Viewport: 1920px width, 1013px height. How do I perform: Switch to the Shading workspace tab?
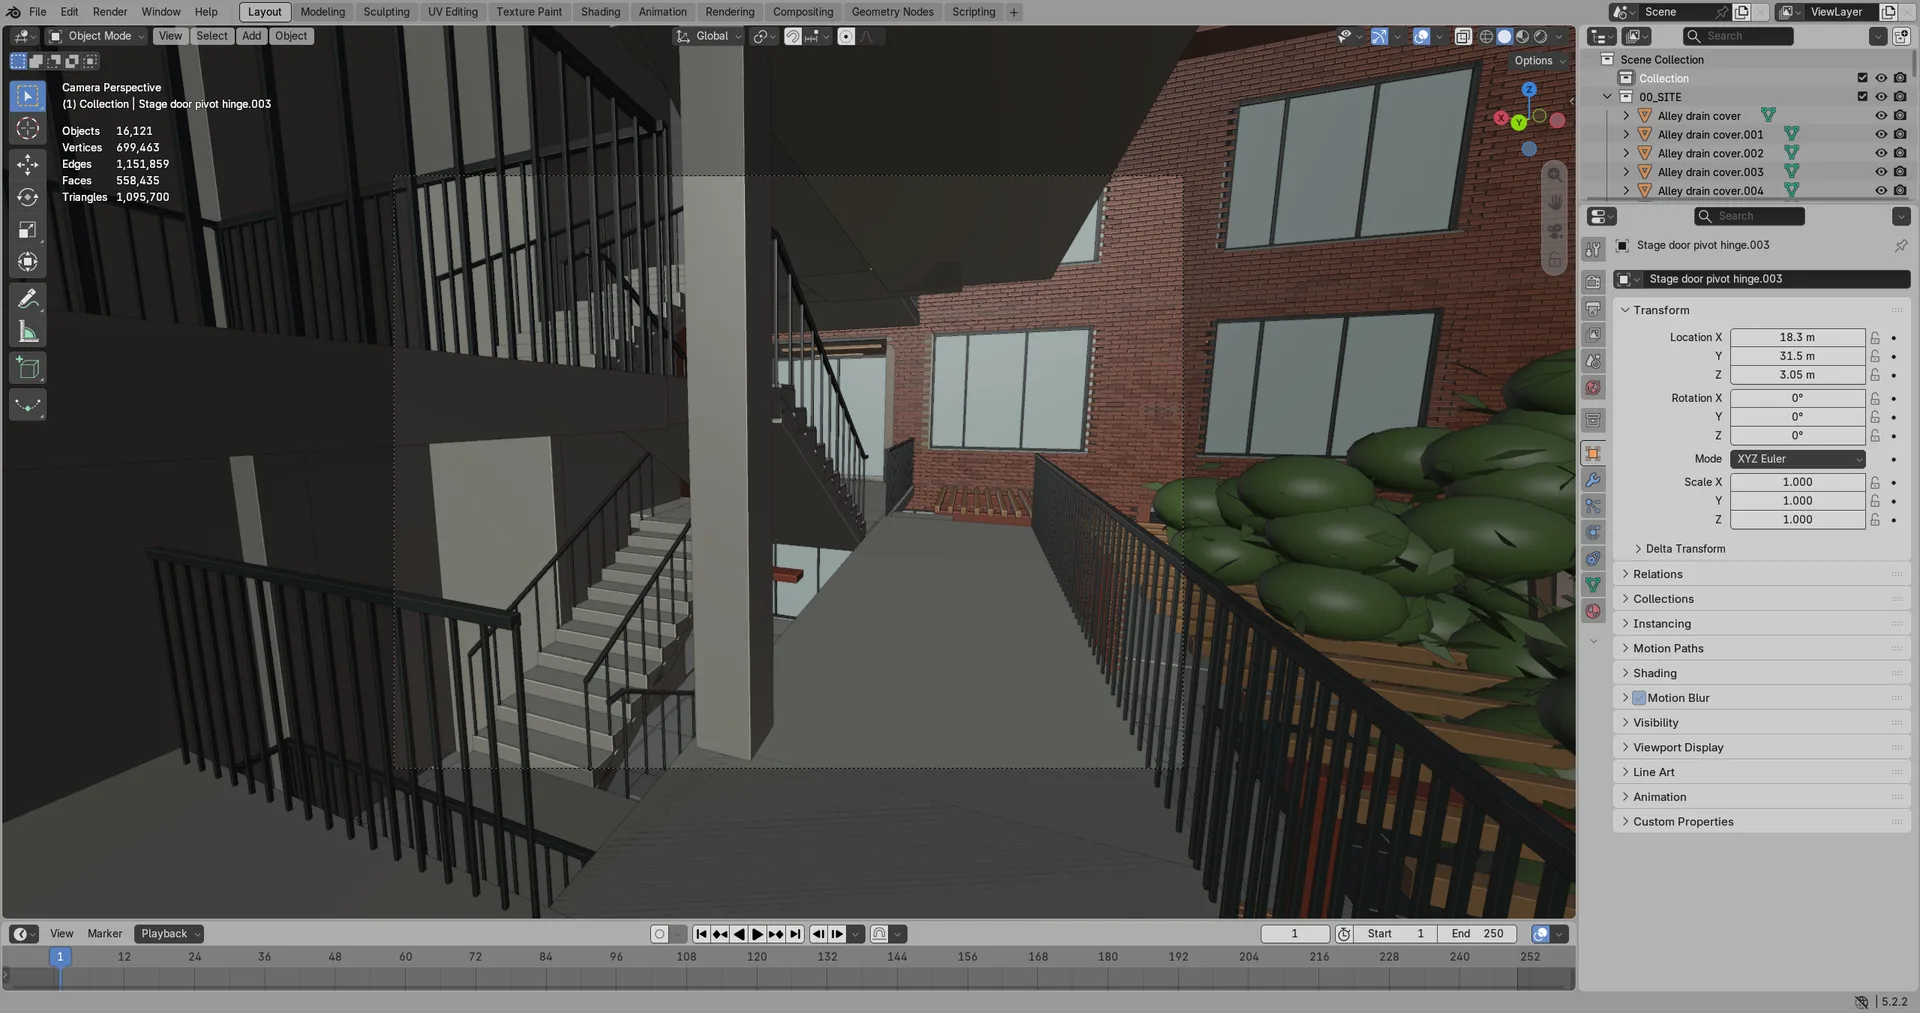600,12
